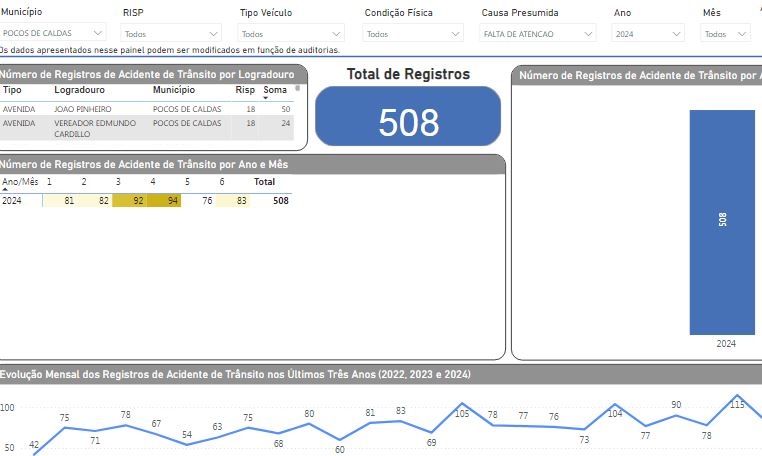The height and width of the screenshot is (456, 762).
Task: Click the Ano/Mês ascending sort arrow
Action: tap(4, 190)
